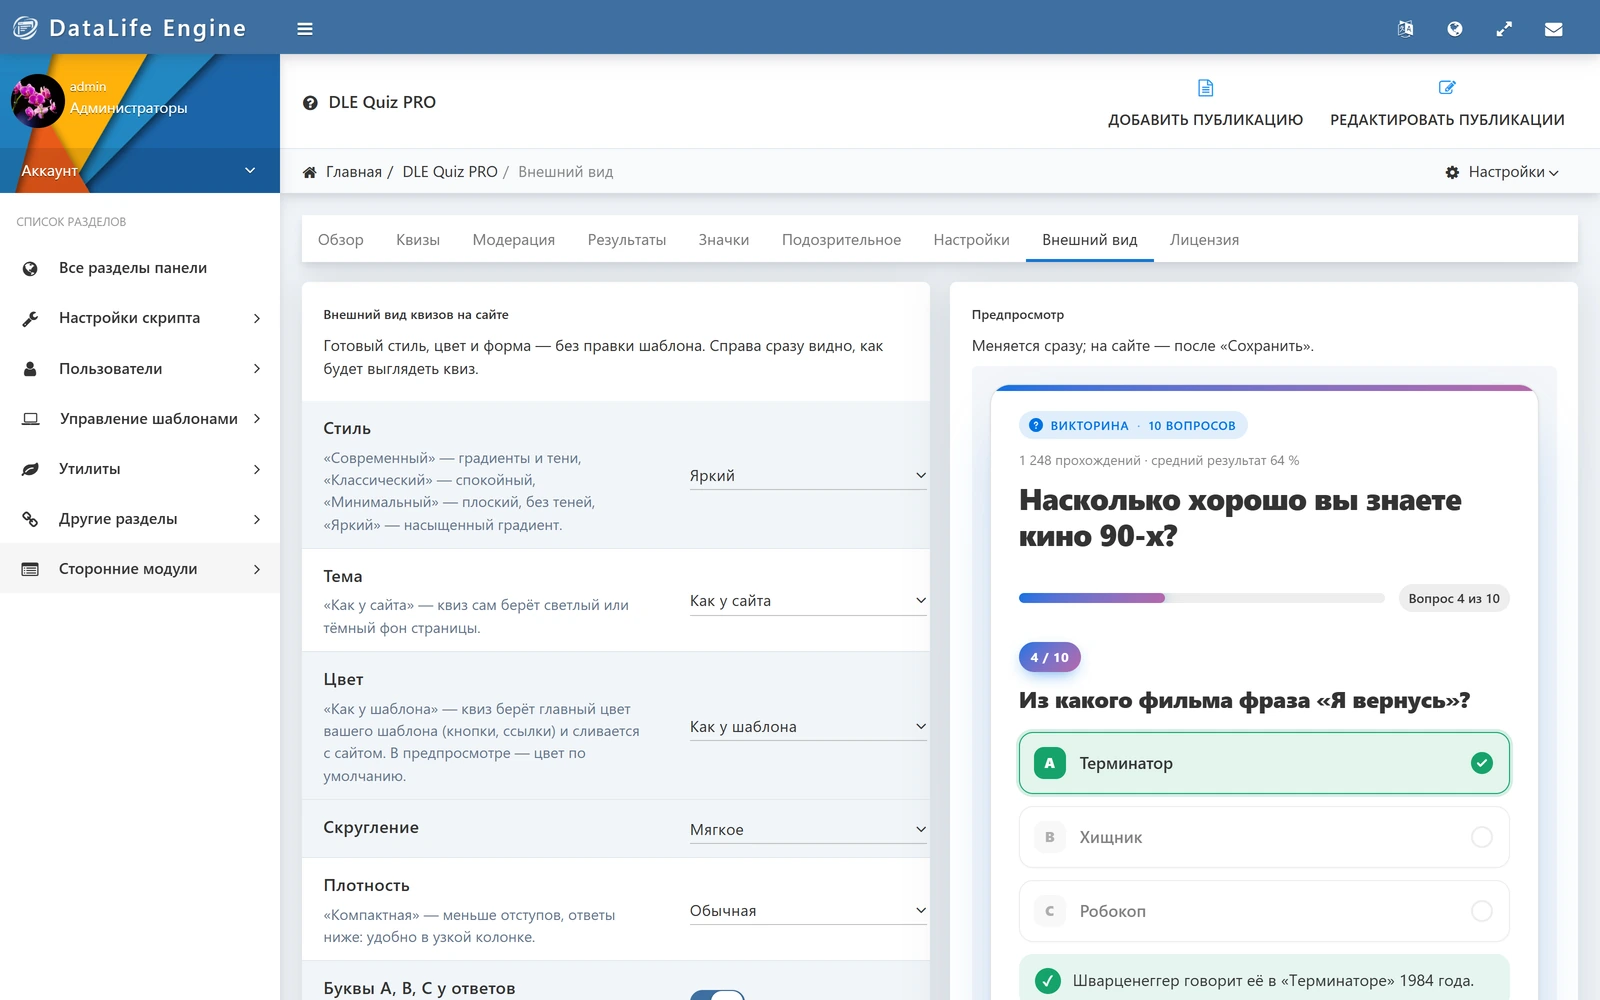Toggle the Буквы A, B, C у ответов switch

tap(717, 995)
